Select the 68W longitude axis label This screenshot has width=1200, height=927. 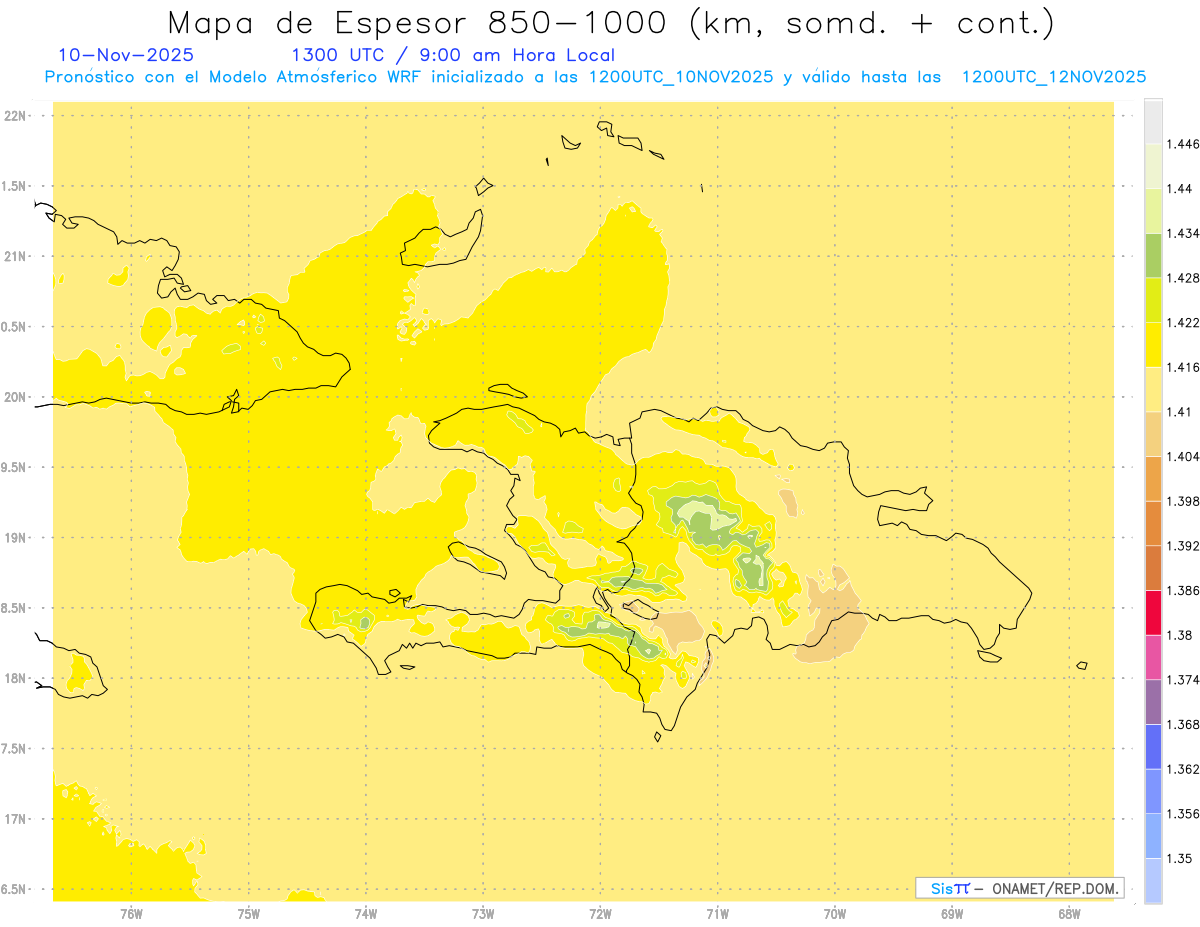point(1069,913)
